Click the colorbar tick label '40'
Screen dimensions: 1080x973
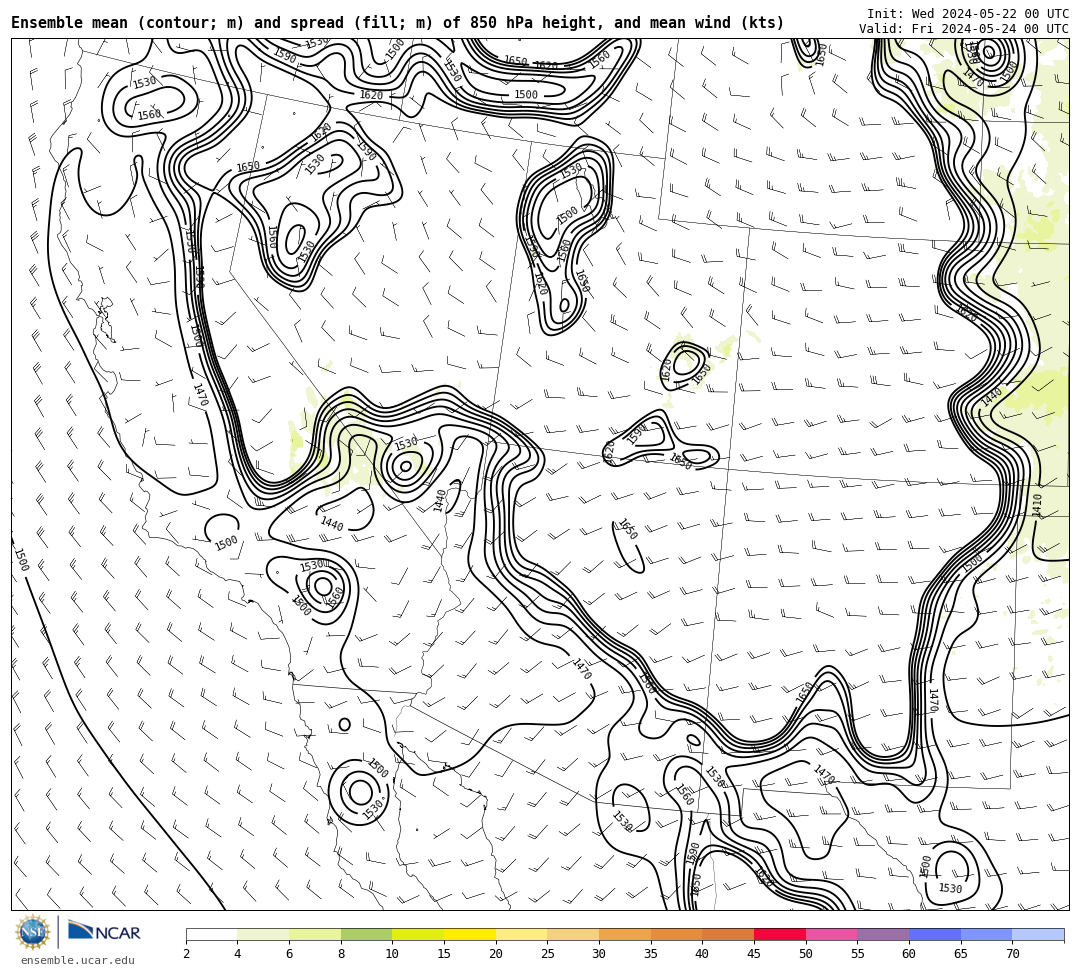pos(703,954)
